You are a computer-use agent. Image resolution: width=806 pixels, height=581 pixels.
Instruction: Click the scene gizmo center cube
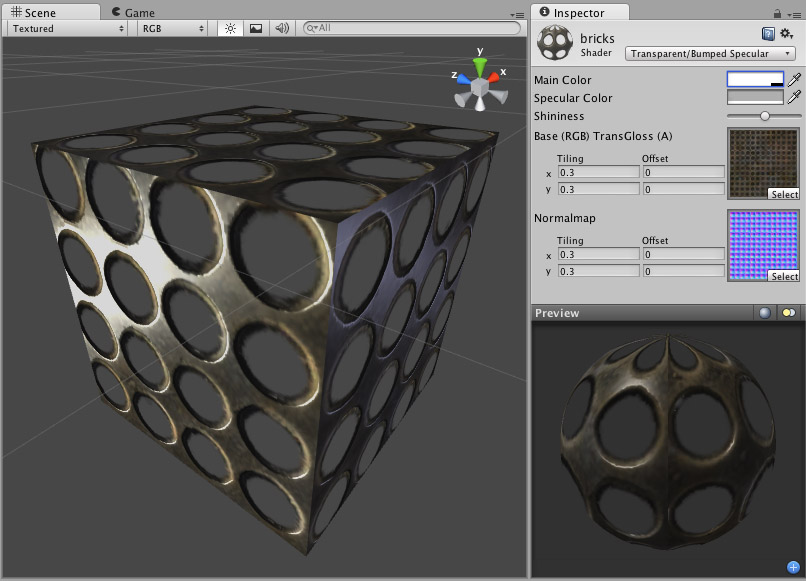coord(479,87)
